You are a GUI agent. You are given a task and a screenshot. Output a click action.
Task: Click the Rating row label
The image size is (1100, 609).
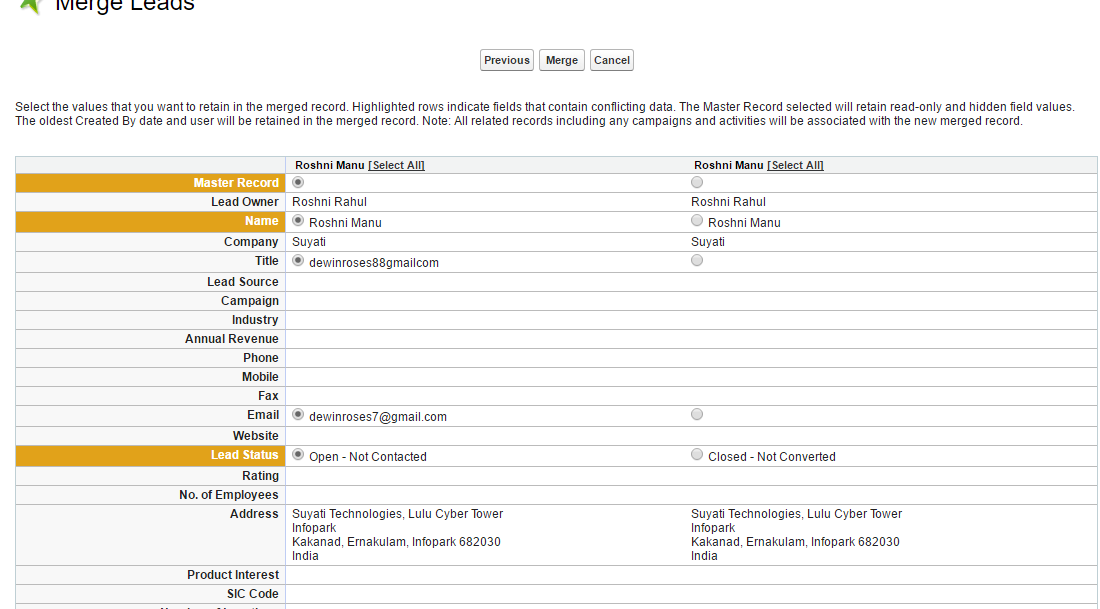(x=260, y=476)
